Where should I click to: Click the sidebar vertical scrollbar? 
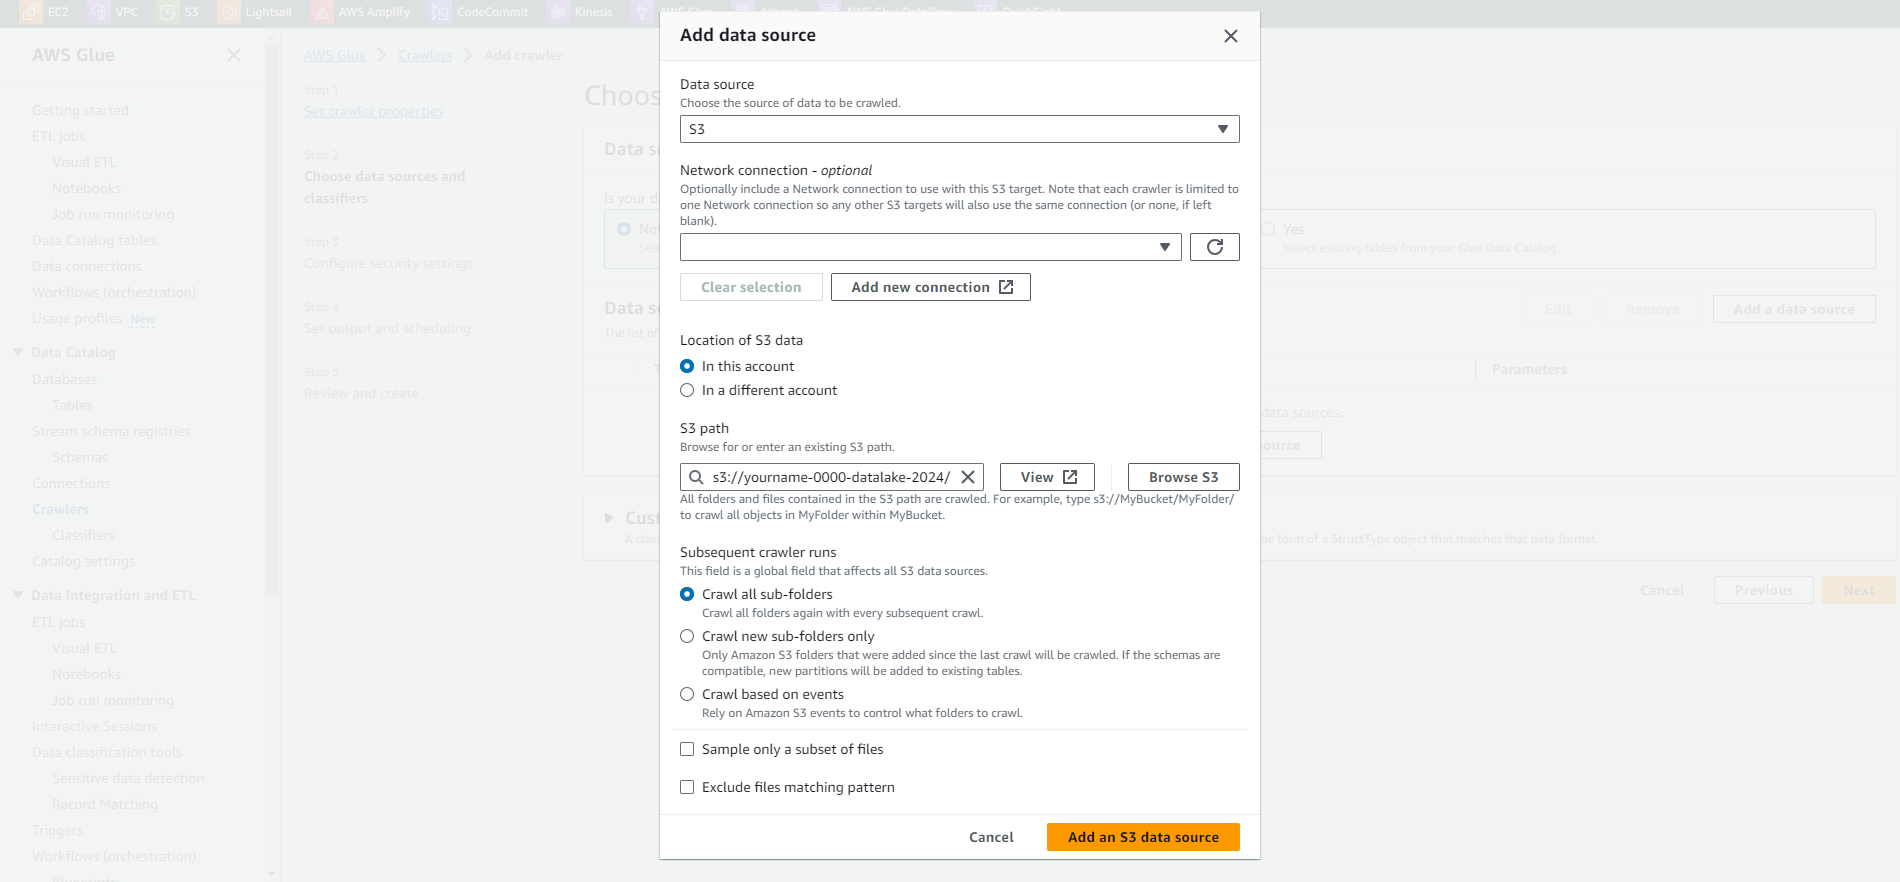point(271,320)
